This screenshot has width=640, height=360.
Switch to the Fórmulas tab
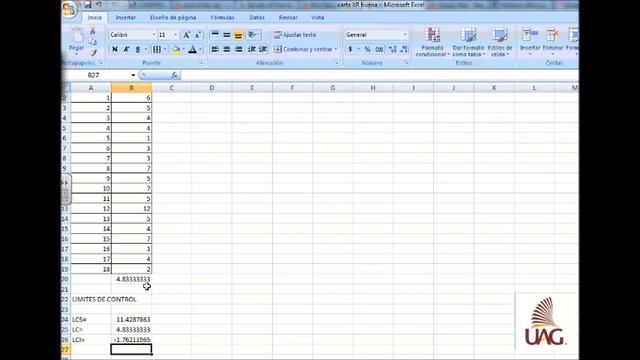click(x=222, y=18)
